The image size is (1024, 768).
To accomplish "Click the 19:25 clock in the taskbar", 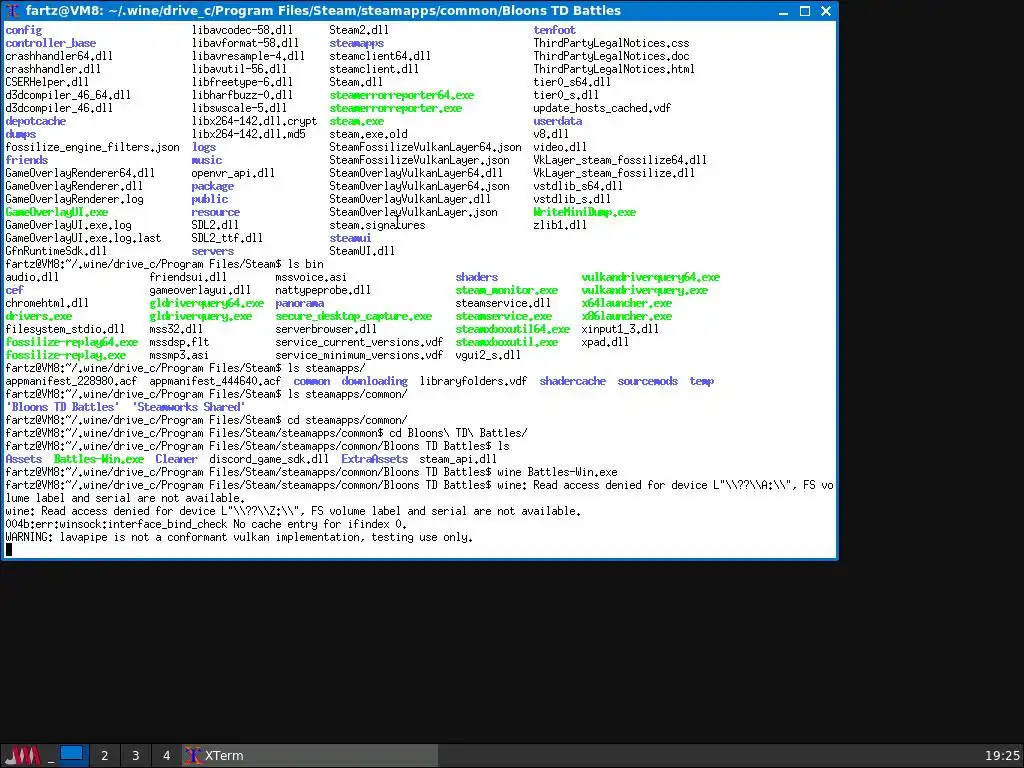I will pyautogui.click(x=1002, y=756).
